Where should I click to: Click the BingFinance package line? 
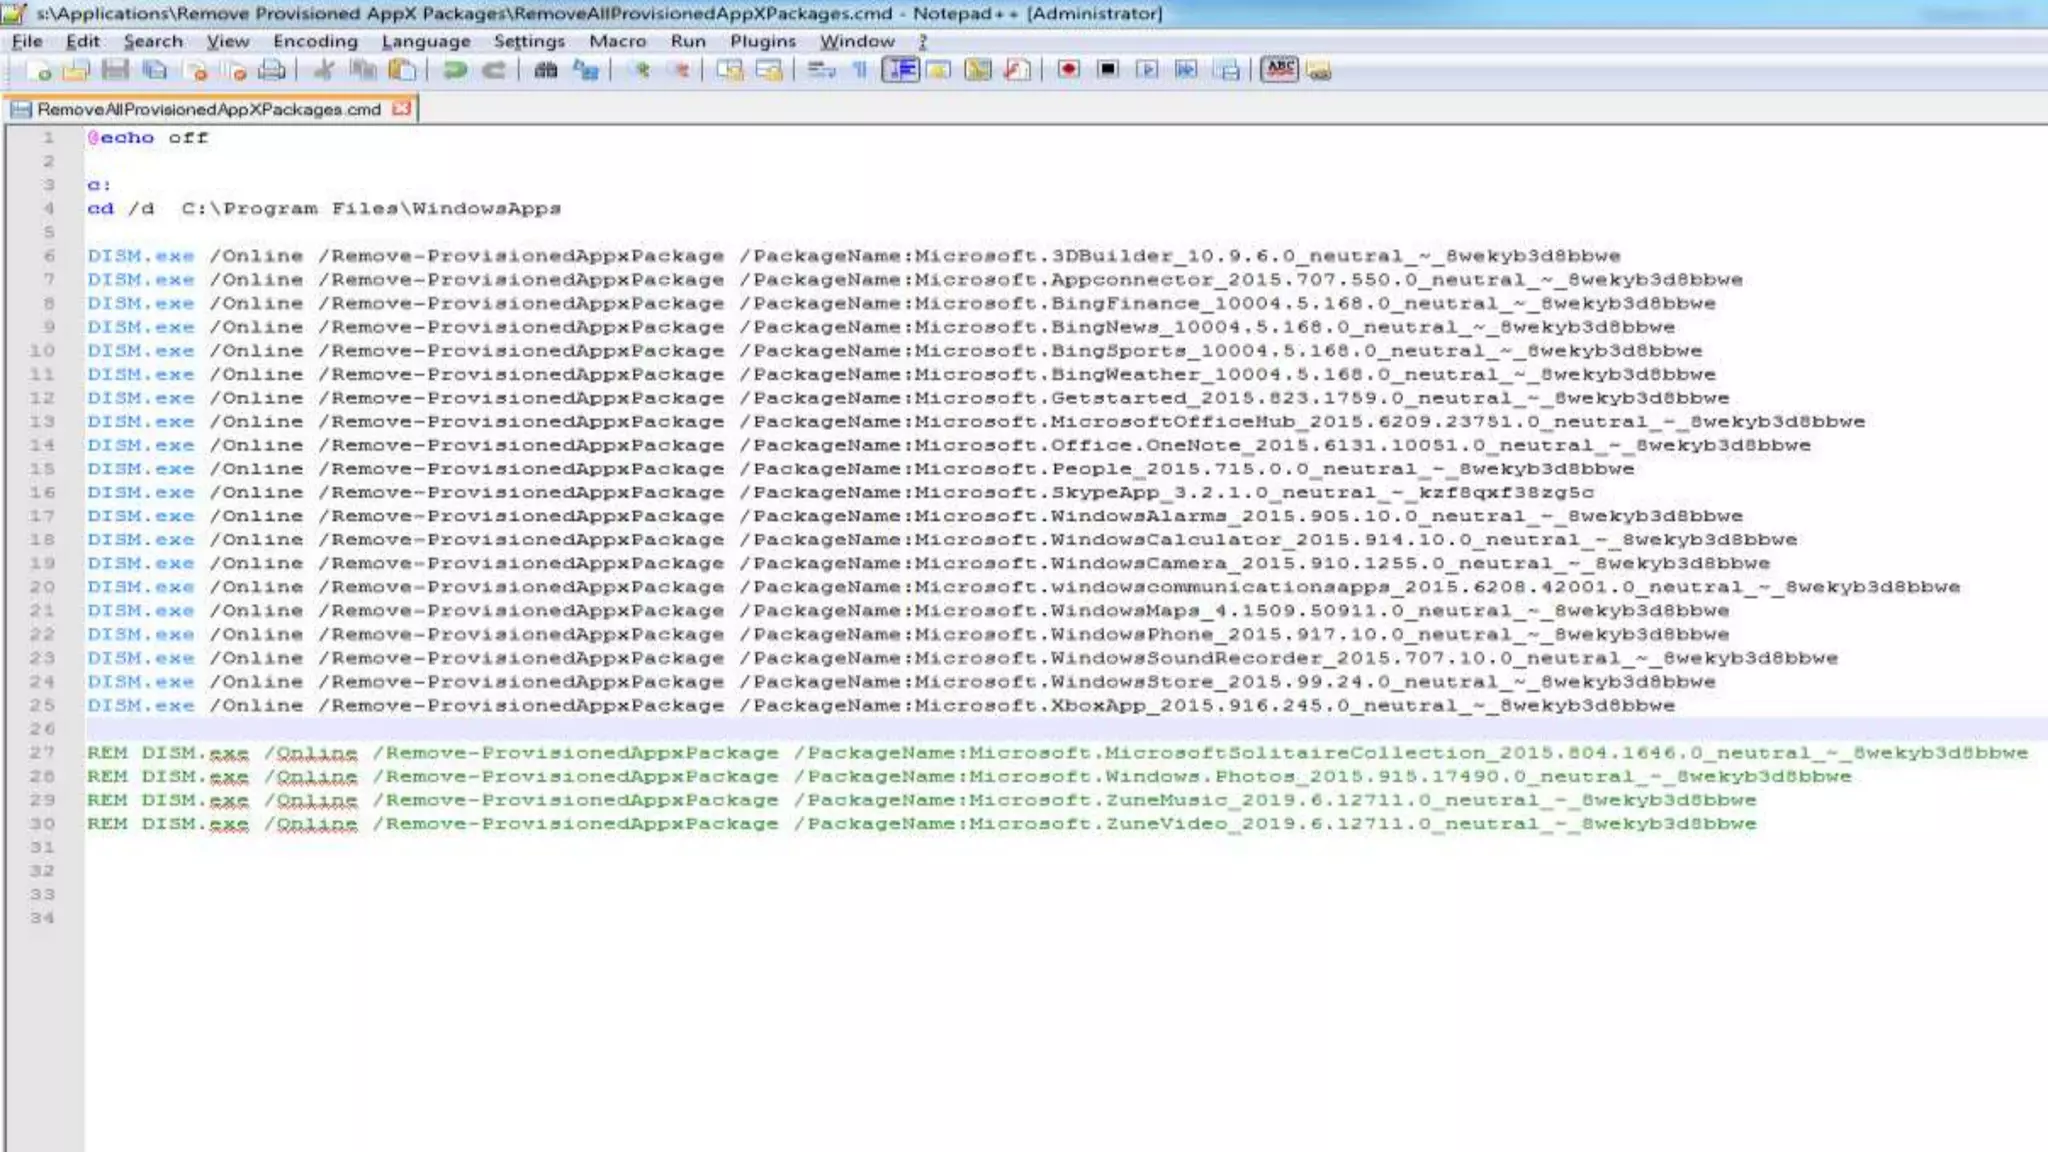click(x=901, y=303)
